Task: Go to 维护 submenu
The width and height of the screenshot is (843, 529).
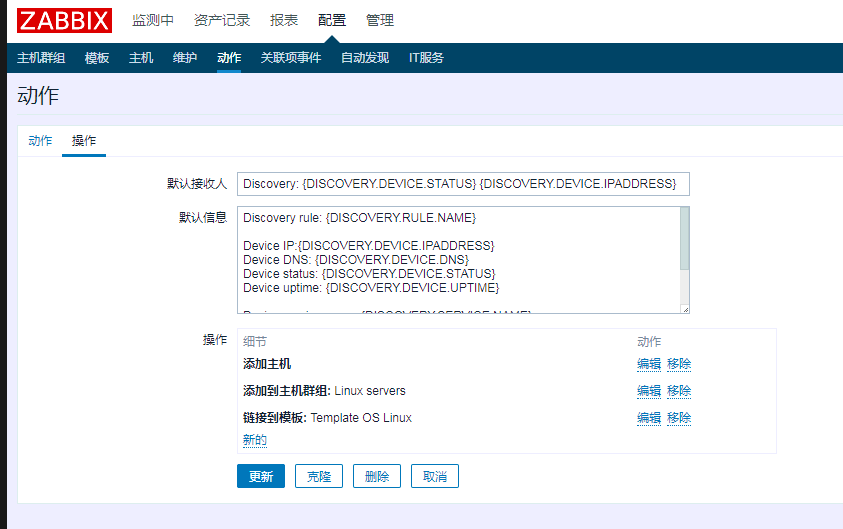Action: point(185,58)
